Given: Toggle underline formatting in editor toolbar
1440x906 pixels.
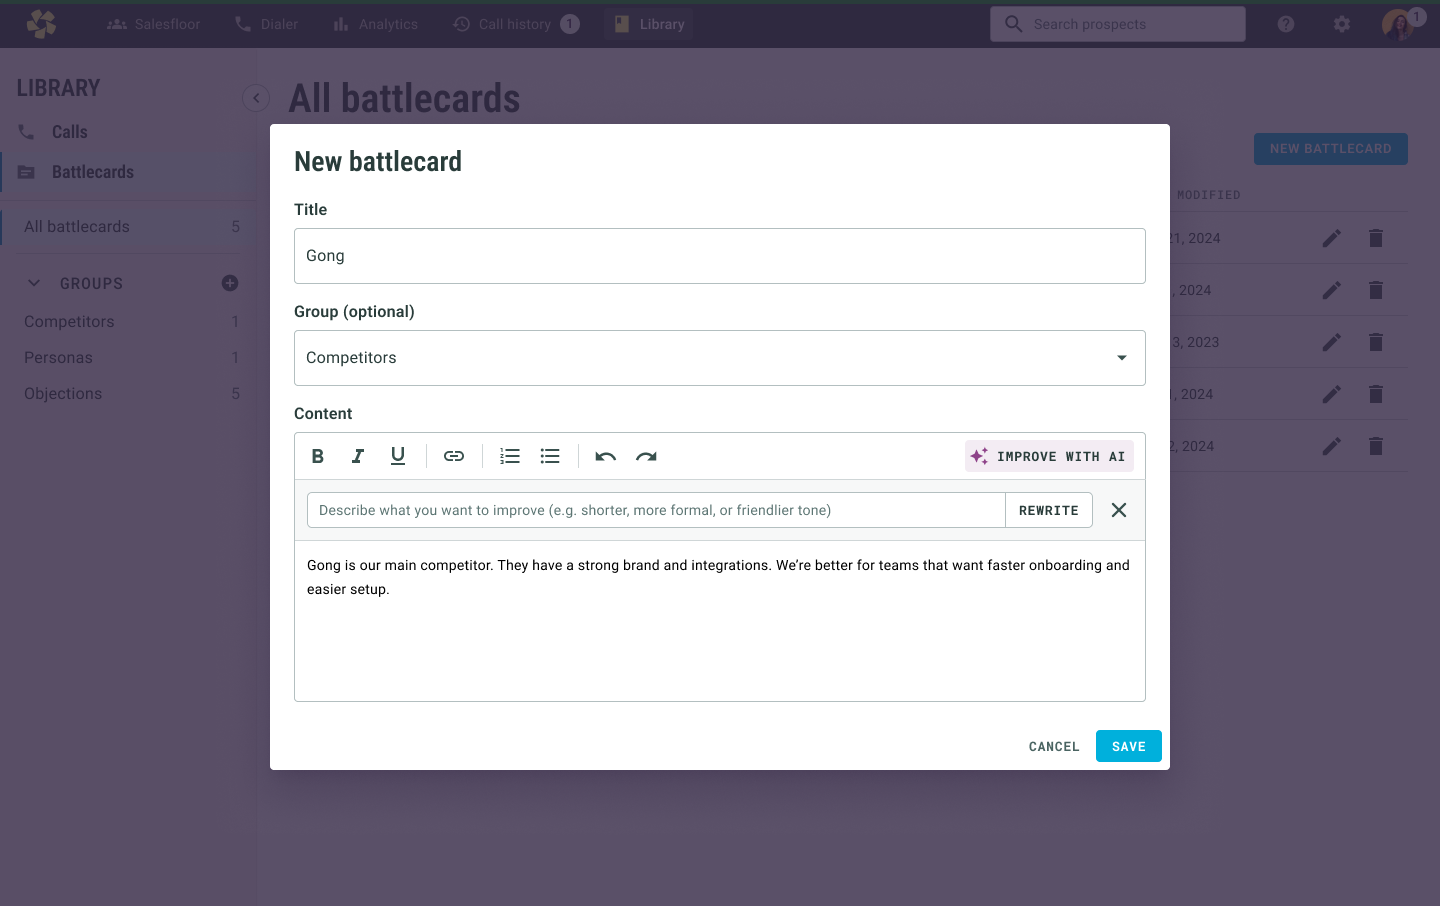Looking at the screenshot, I should [398, 456].
